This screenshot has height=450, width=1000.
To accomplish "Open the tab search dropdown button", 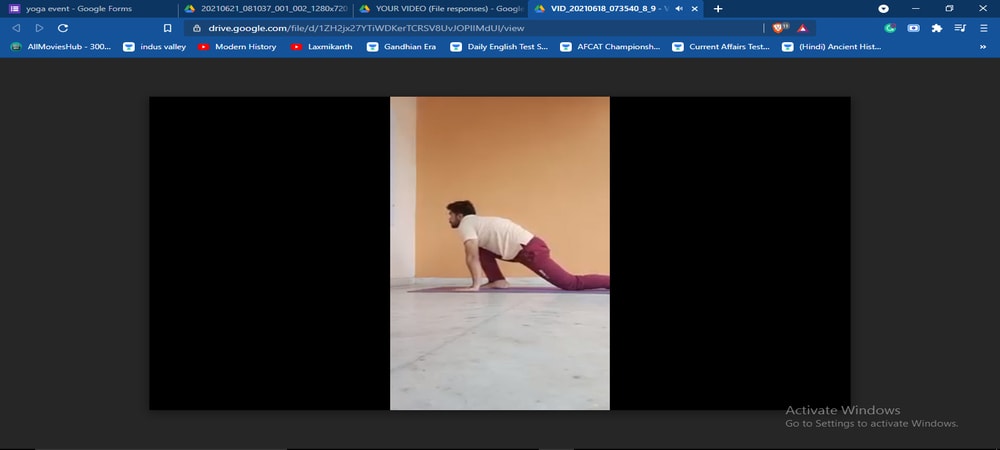I will click(x=883, y=9).
